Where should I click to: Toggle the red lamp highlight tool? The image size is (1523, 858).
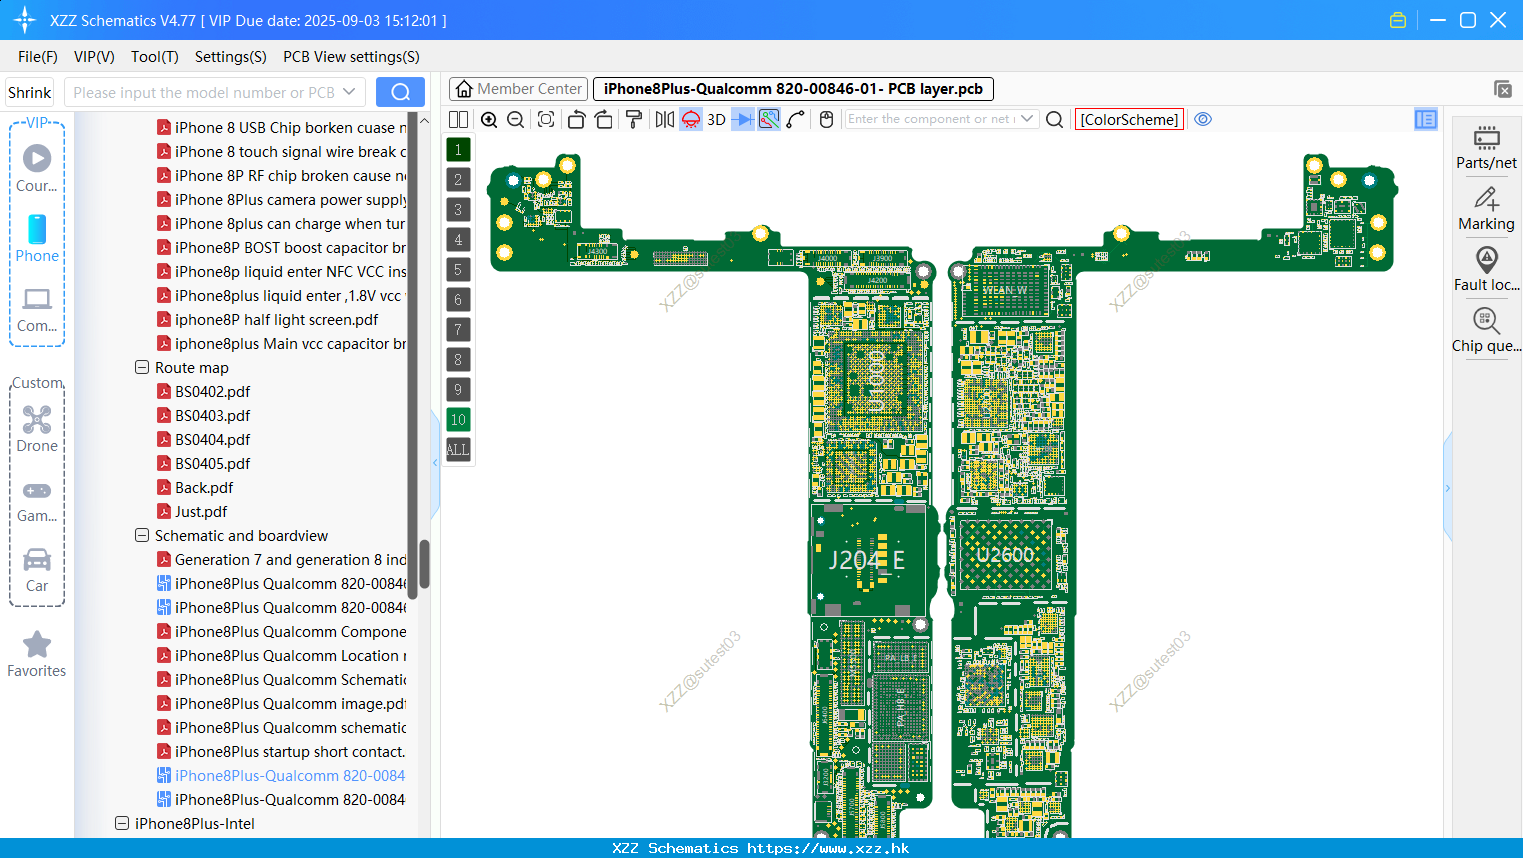(691, 119)
